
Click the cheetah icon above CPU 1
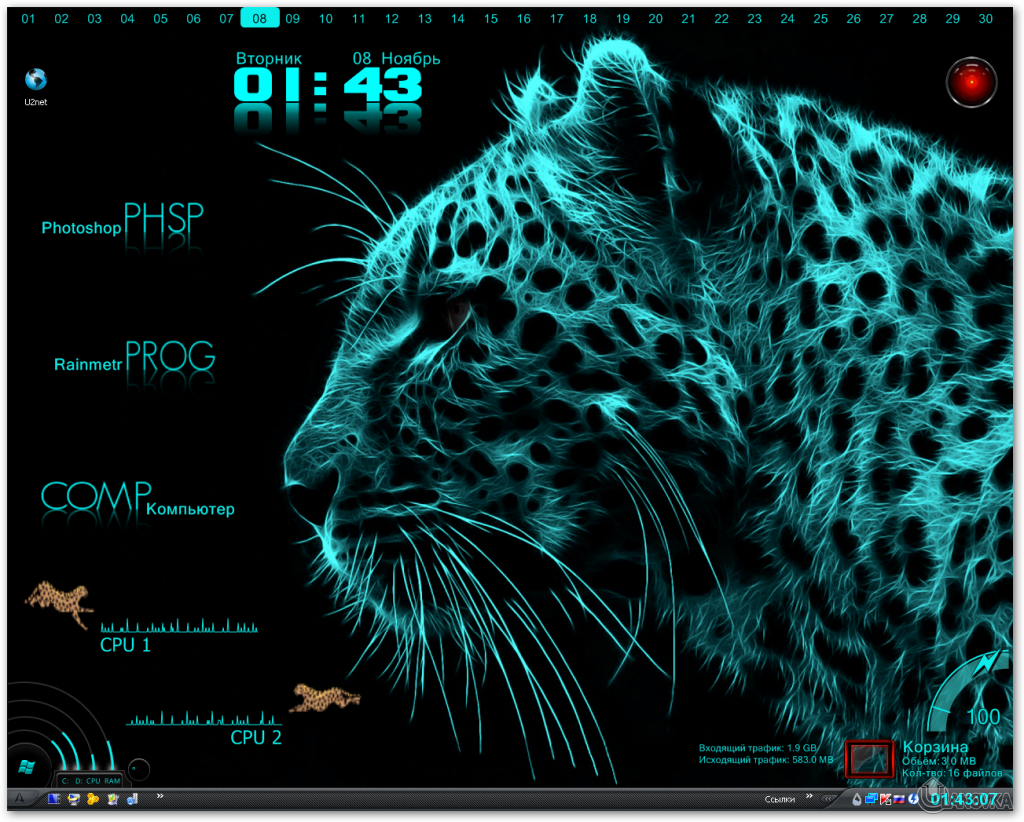(x=58, y=604)
